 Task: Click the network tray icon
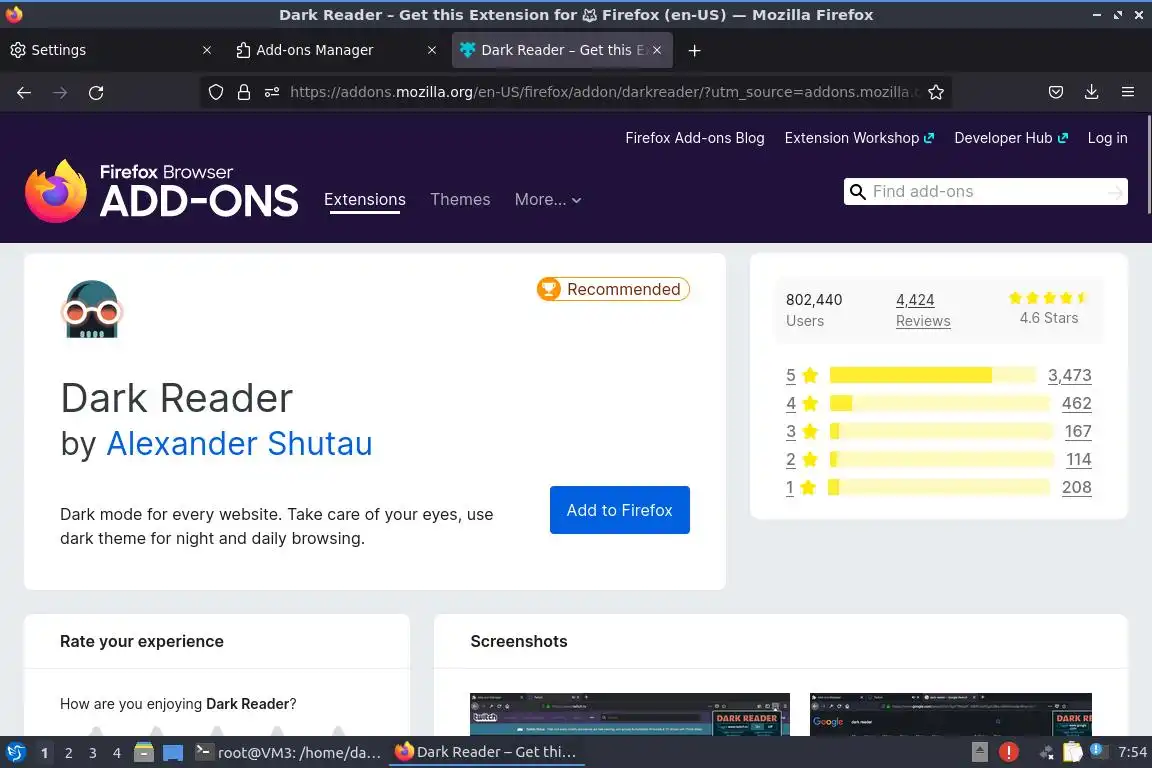point(1046,752)
